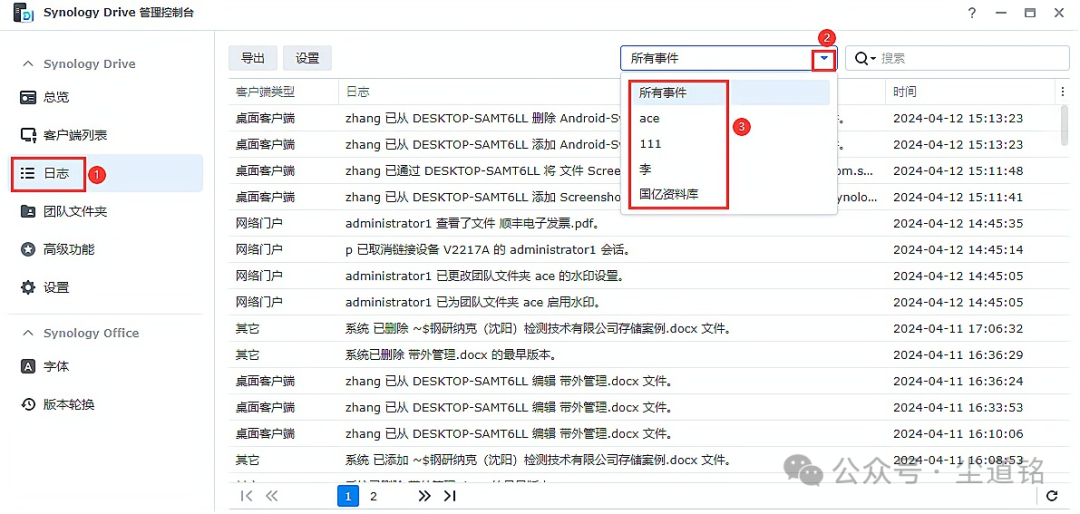Viewport: 1080px width, 514px height.
Task: Click the refresh icon at bottom right
Action: pos(1052,496)
